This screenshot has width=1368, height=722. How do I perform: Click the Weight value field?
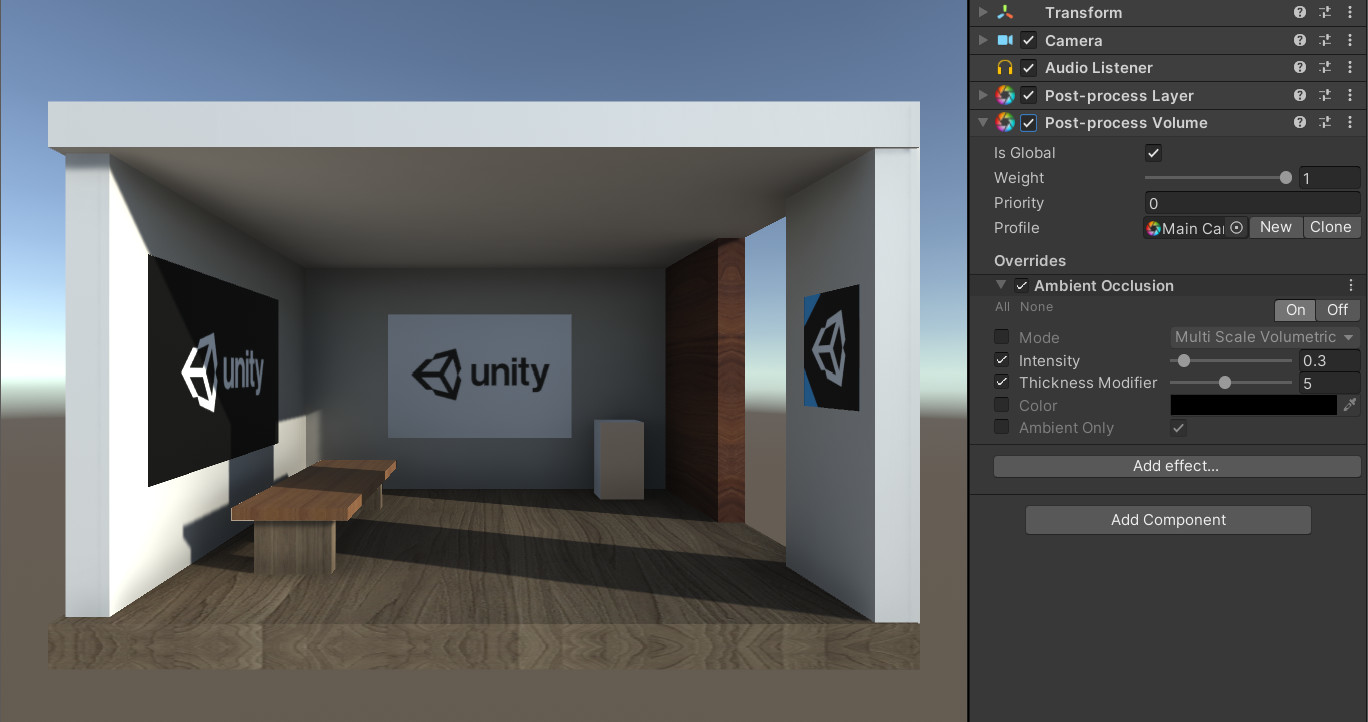[x=1329, y=178]
